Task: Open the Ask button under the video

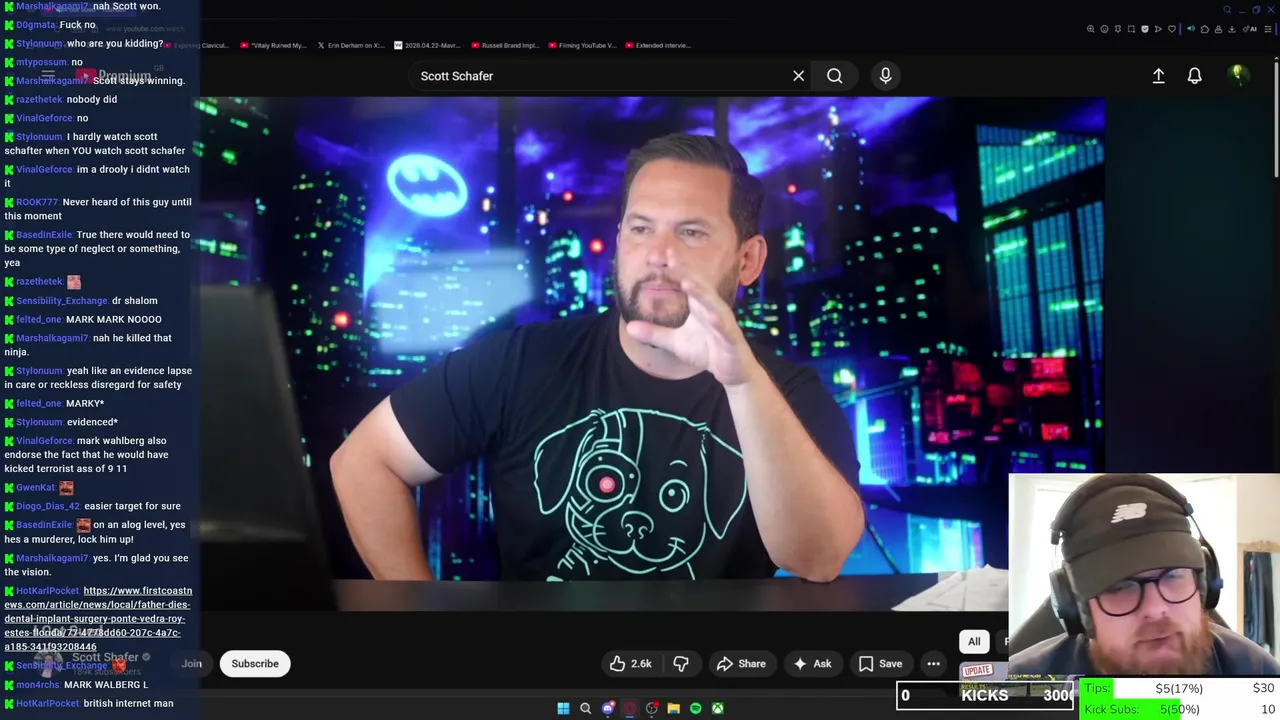Action: (812, 664)
